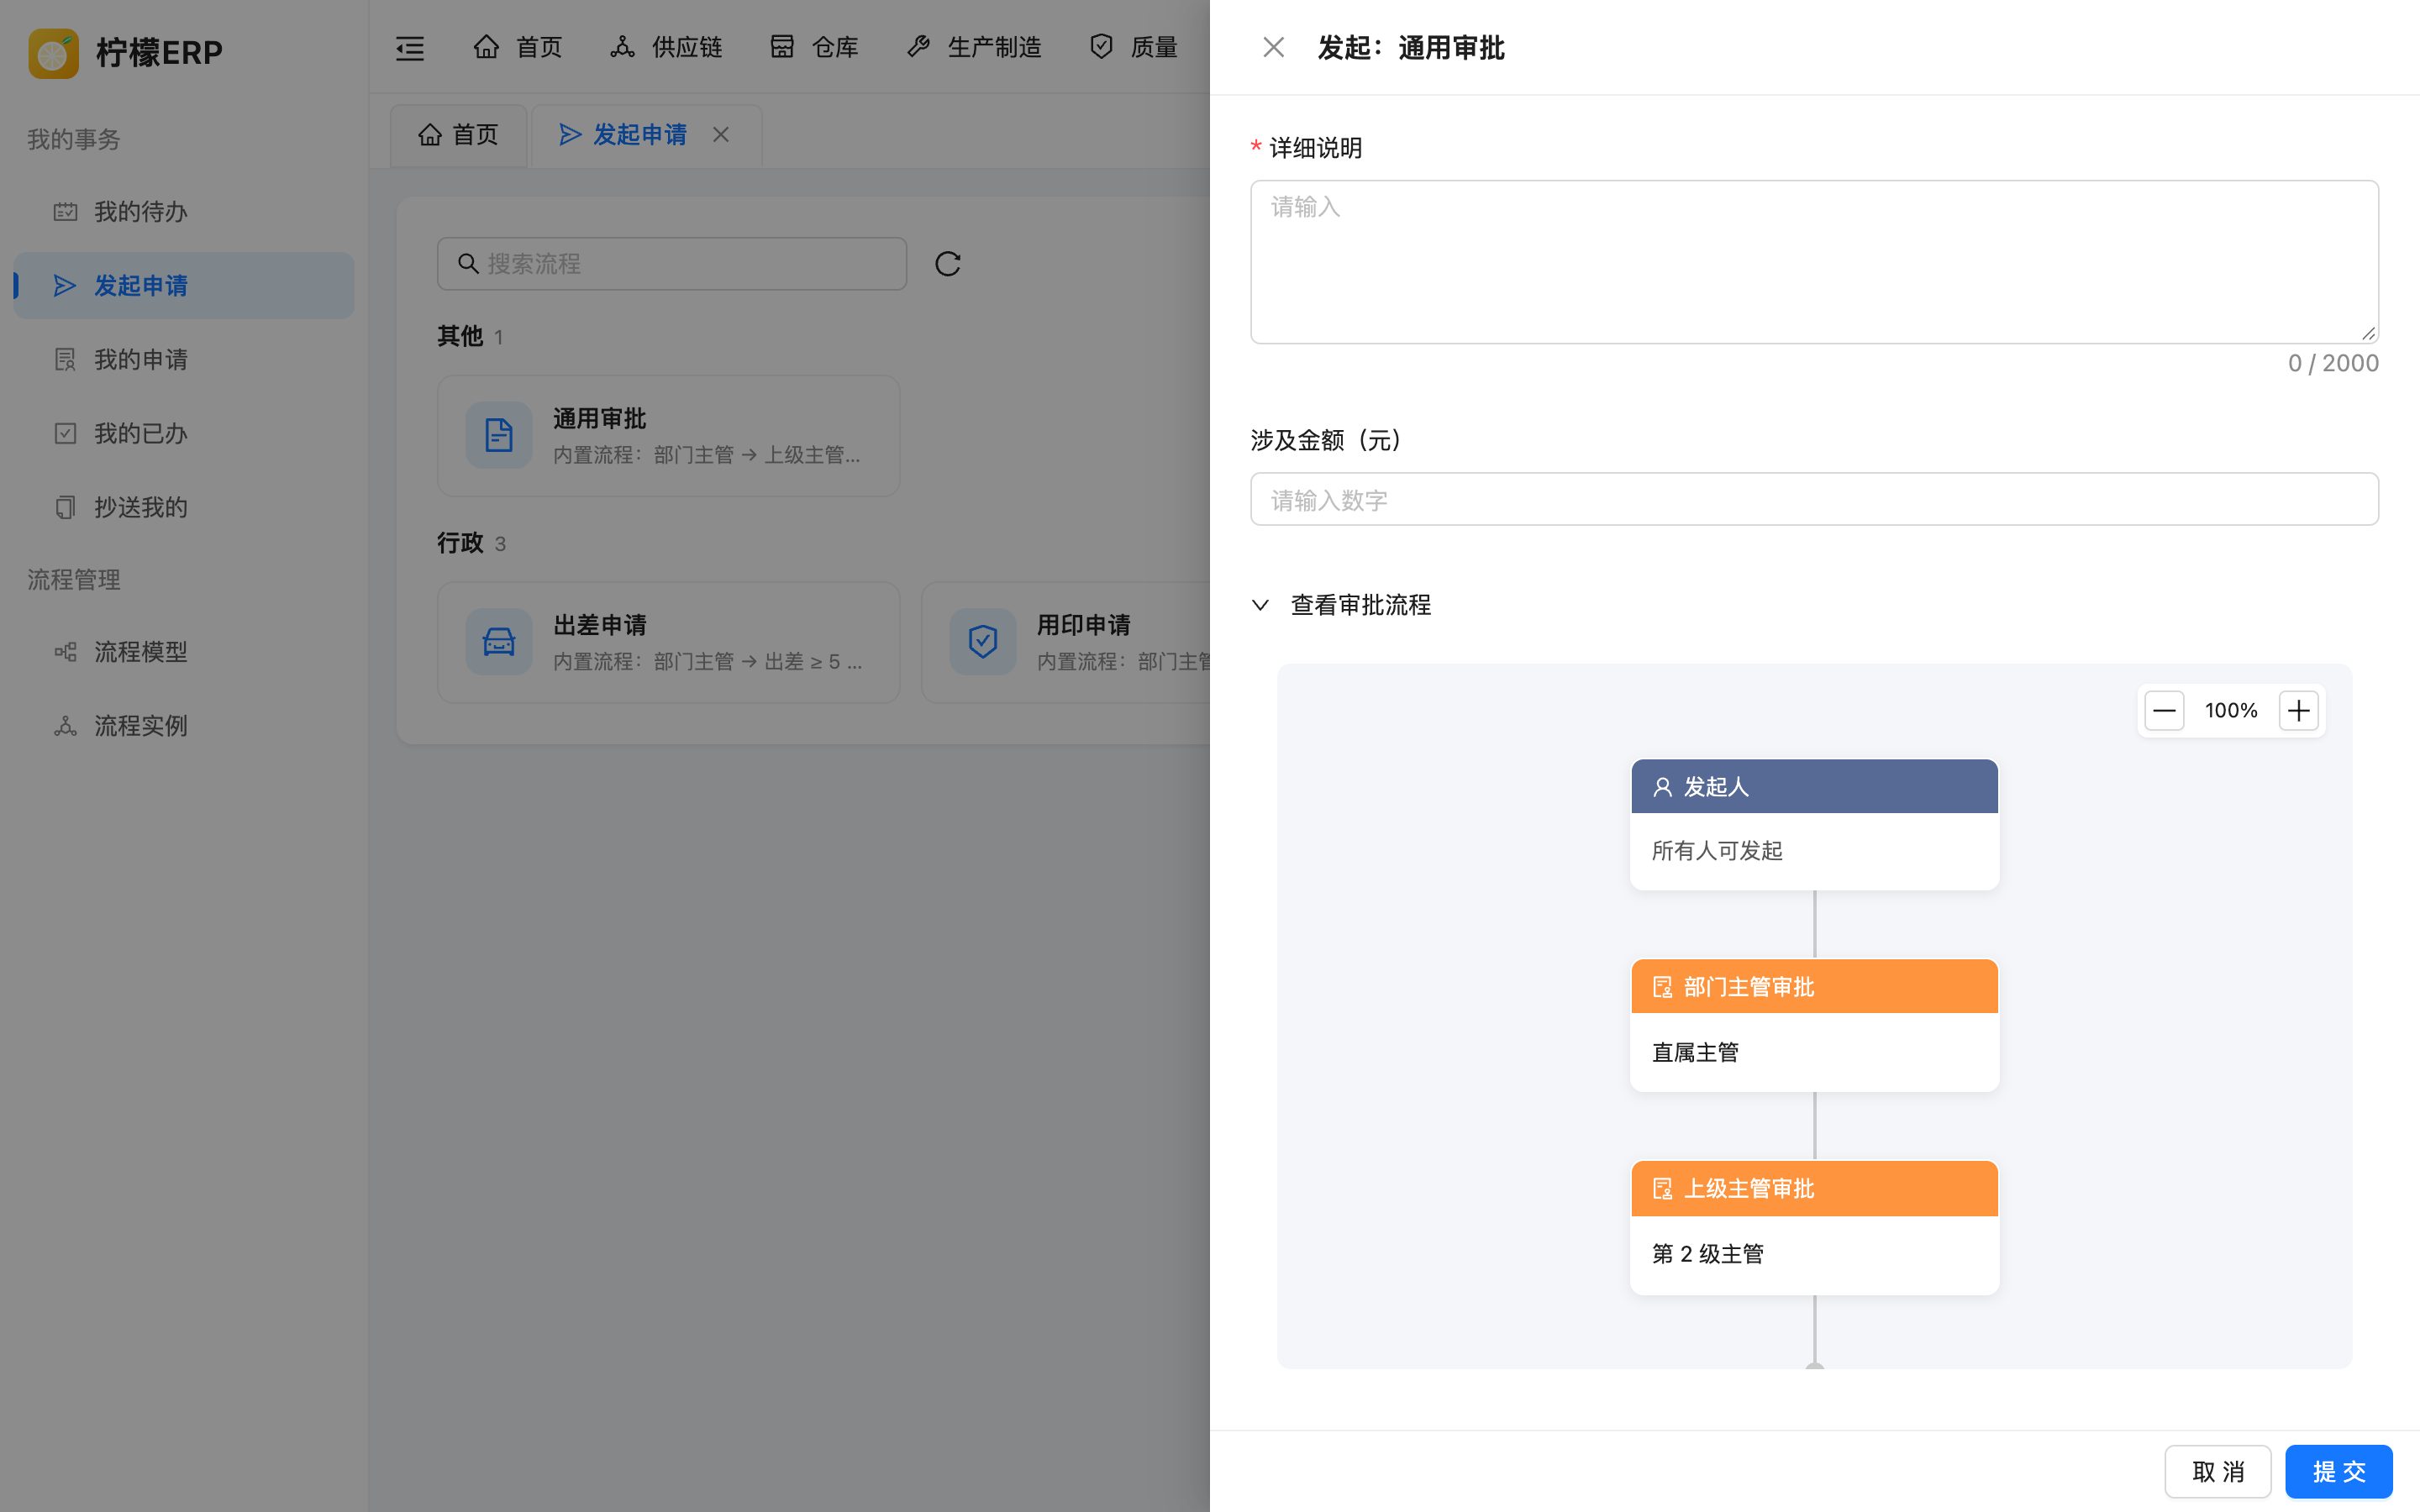Click the 100% zoom level label

click(2231, 711)
